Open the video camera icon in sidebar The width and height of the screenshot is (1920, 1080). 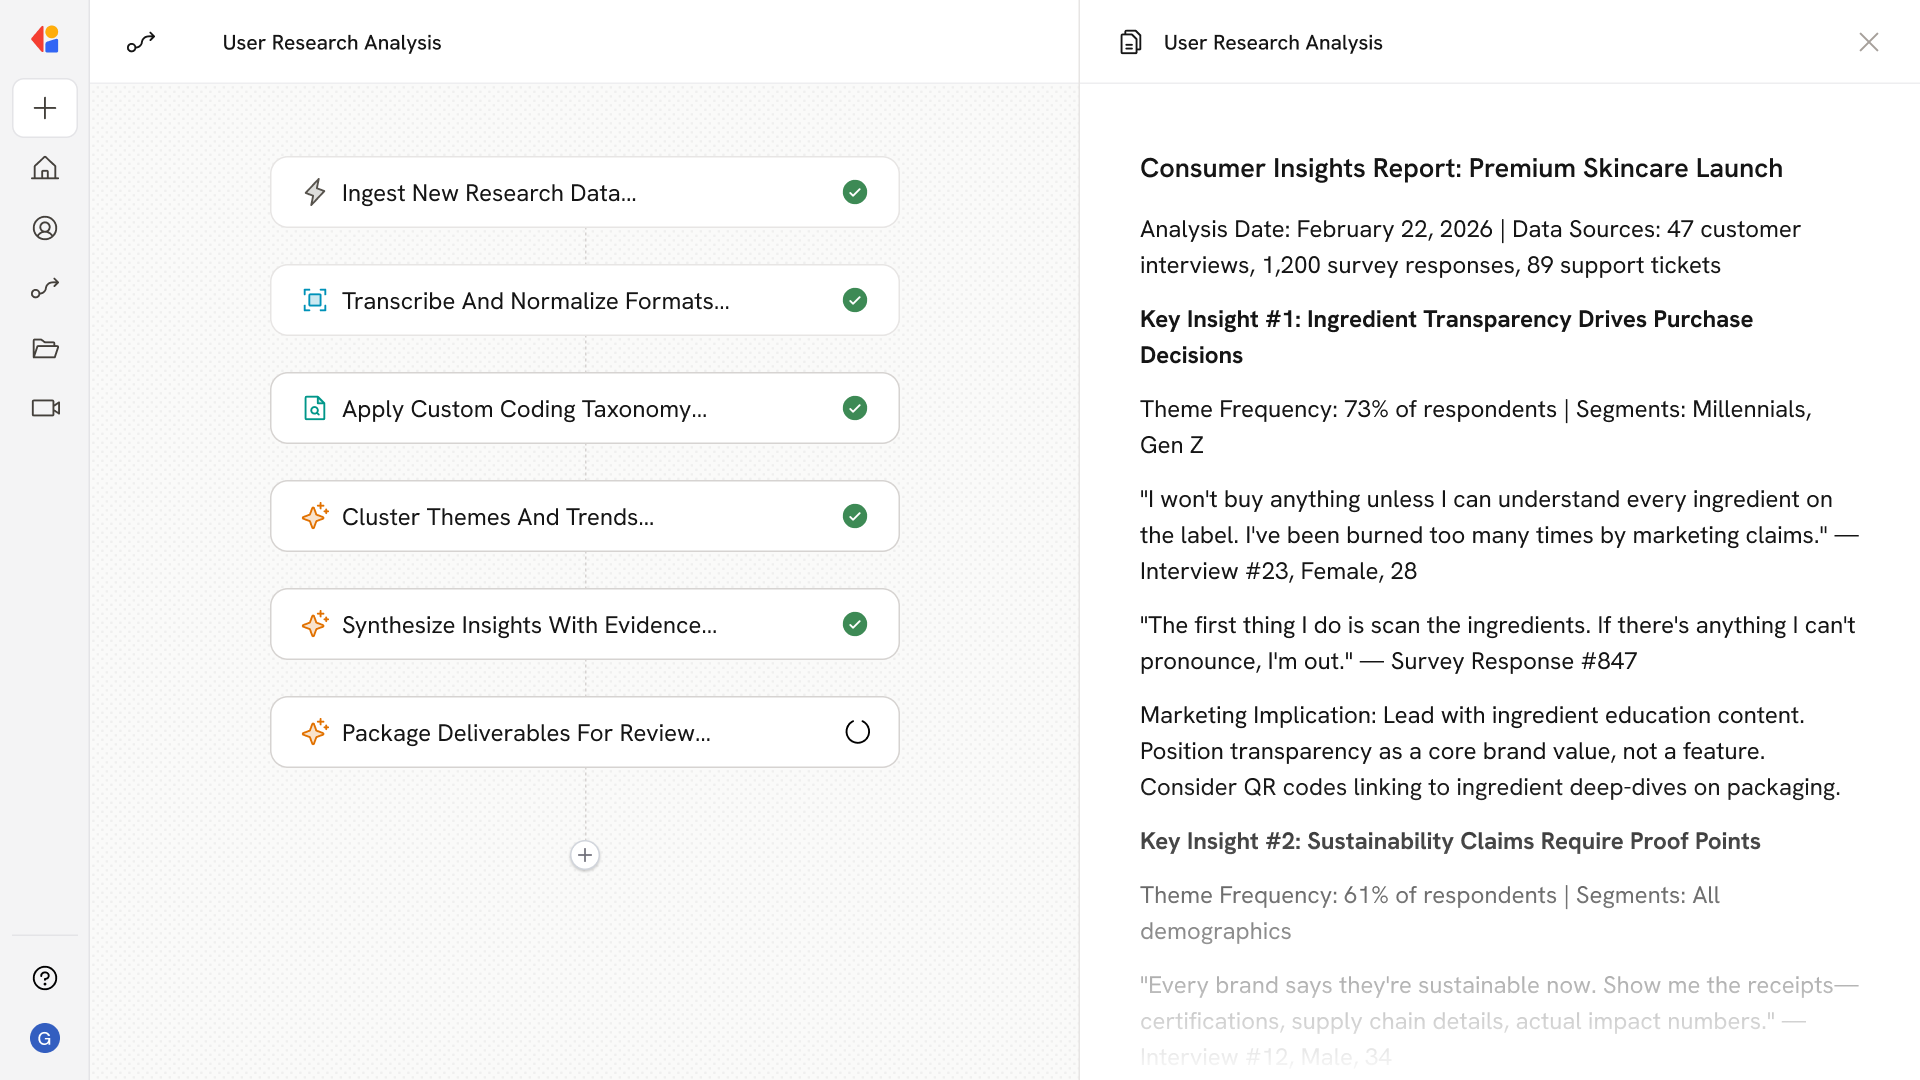click(x=45, y=408)
